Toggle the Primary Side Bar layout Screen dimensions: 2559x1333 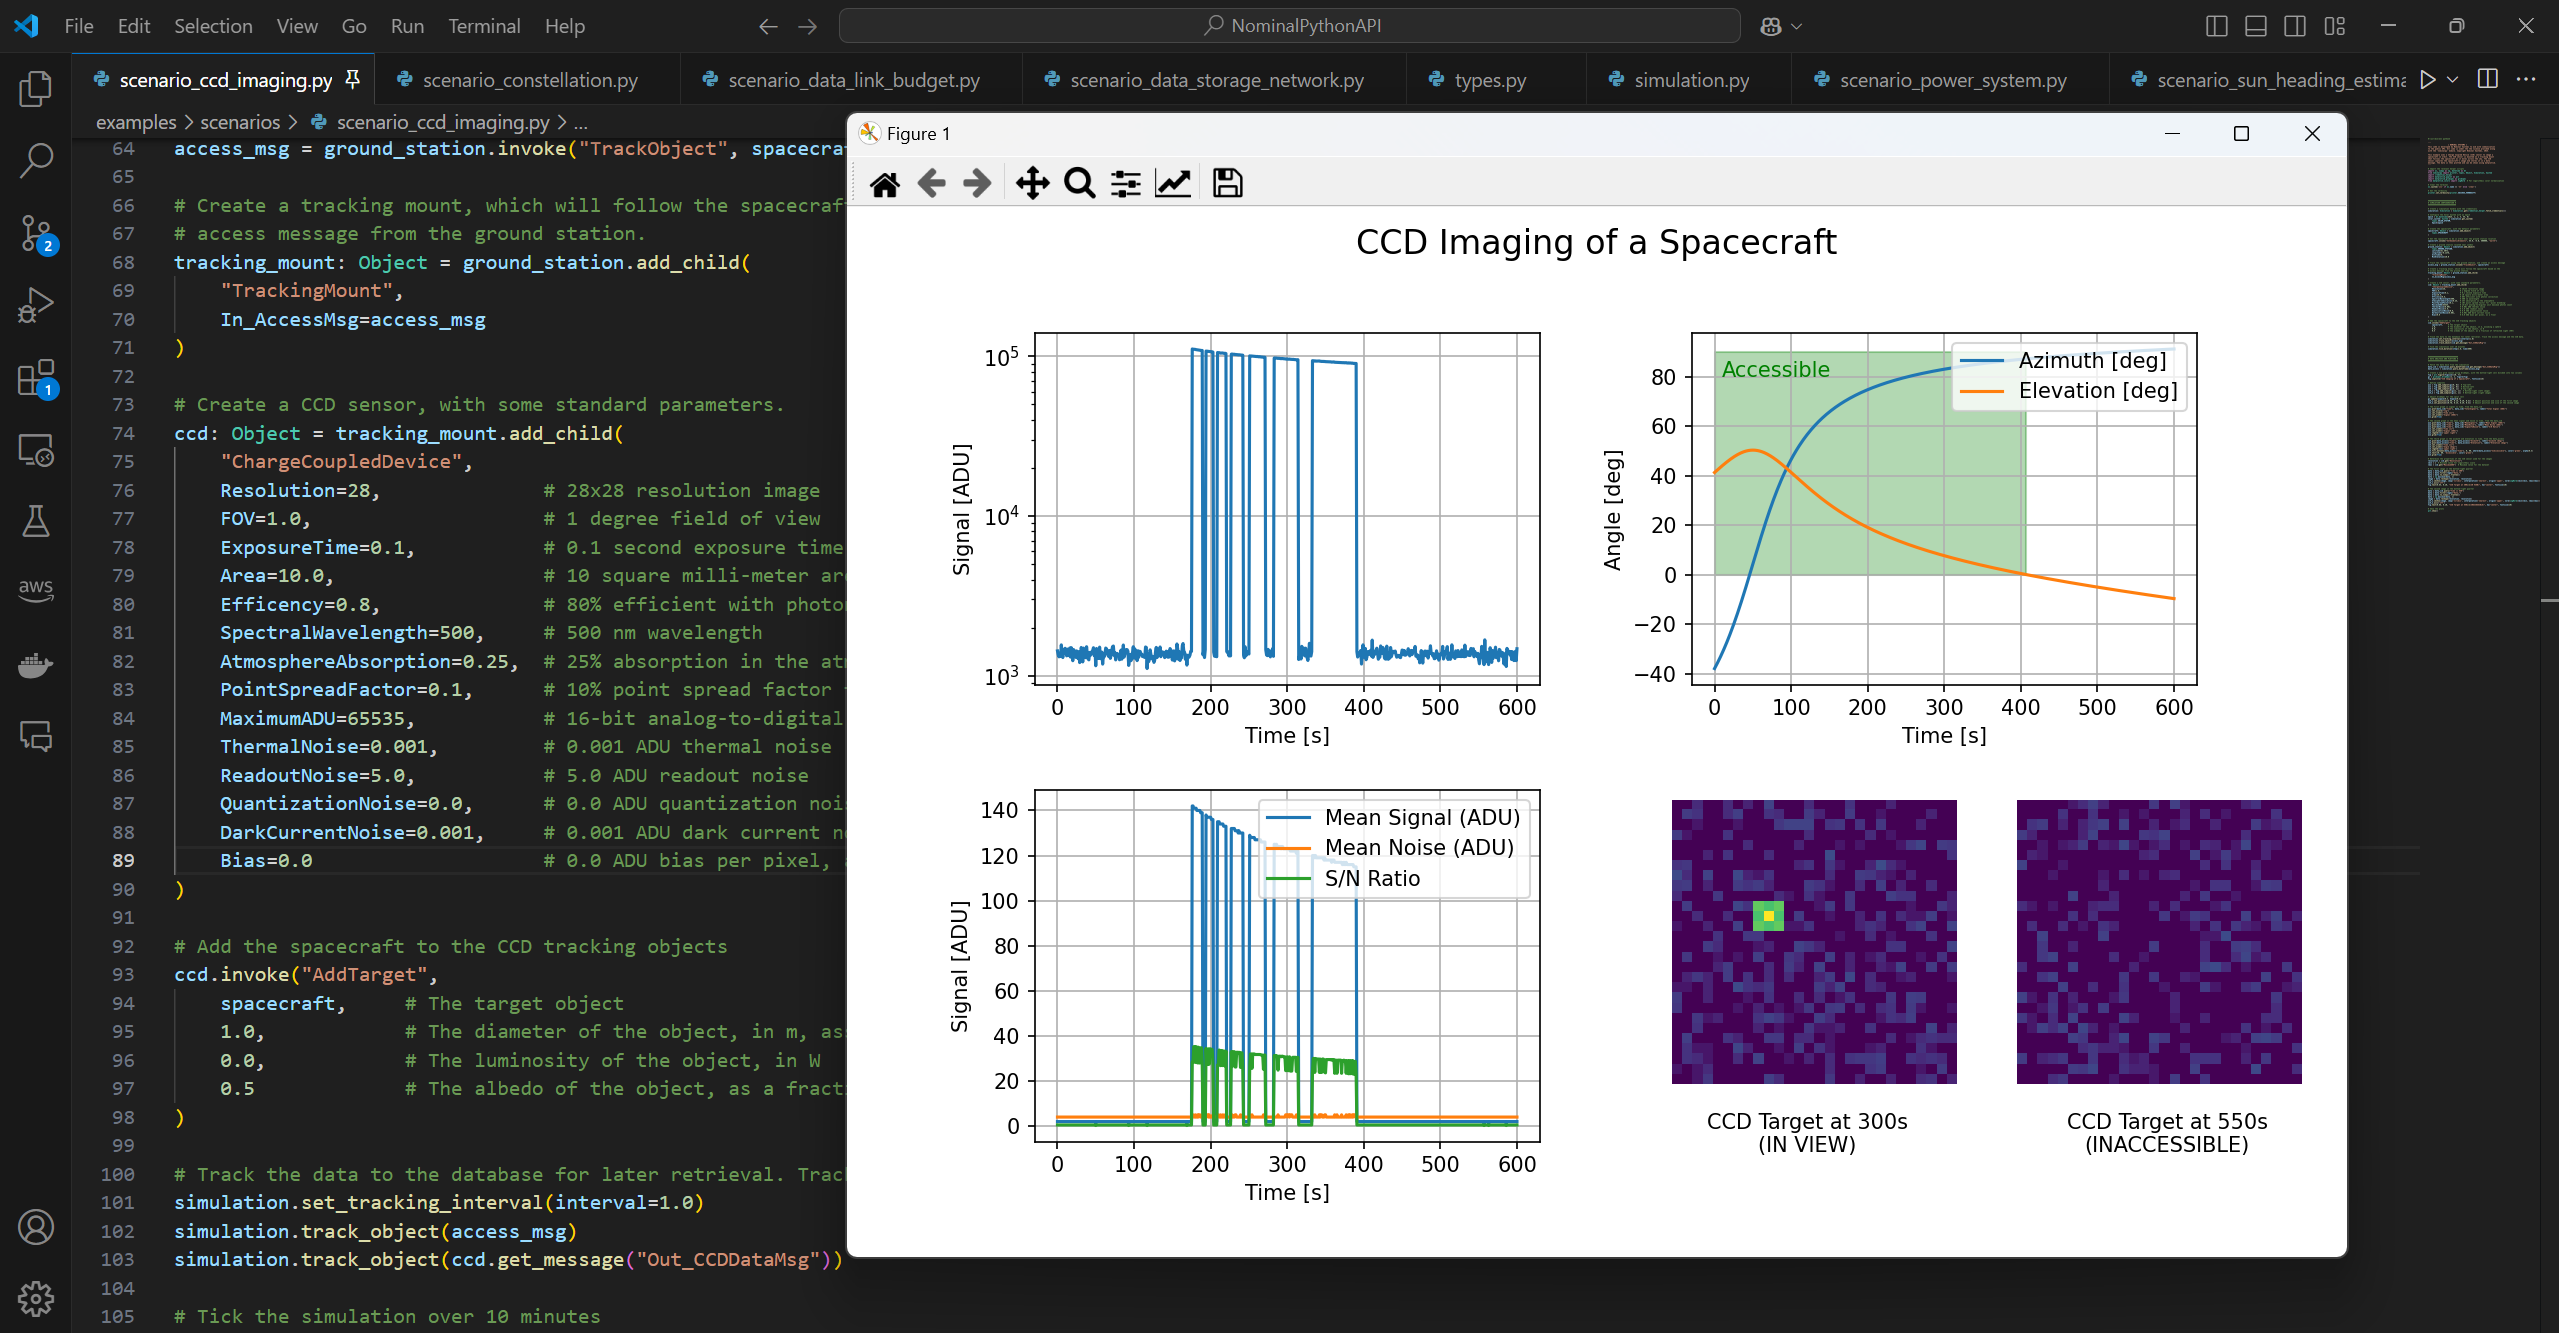(x=2216, y=26)
